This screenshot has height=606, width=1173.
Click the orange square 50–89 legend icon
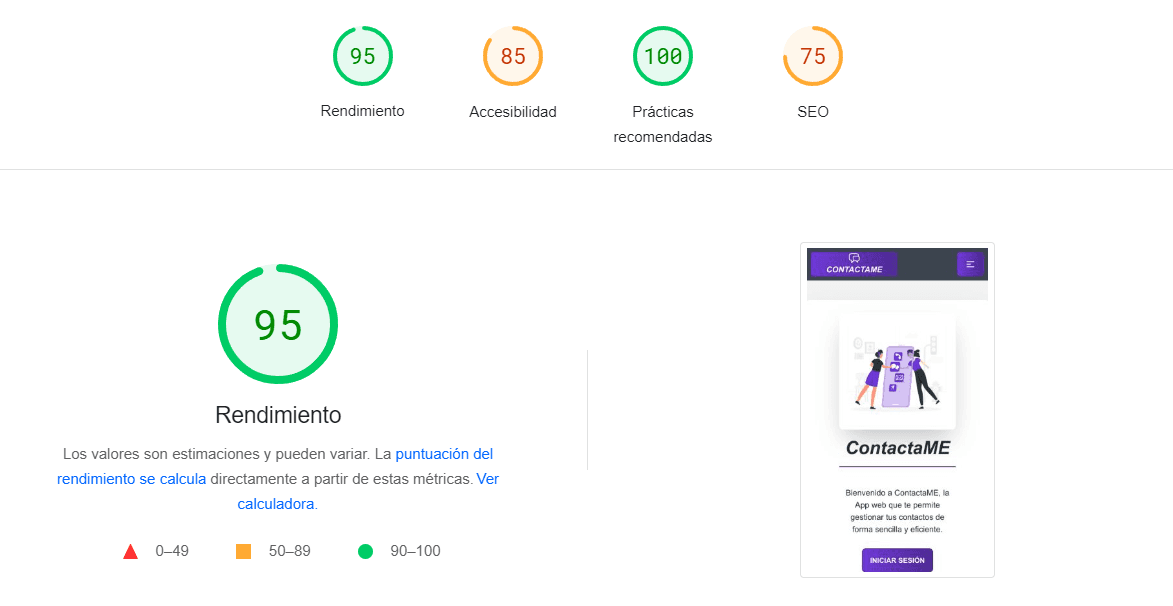pos(243,551)
